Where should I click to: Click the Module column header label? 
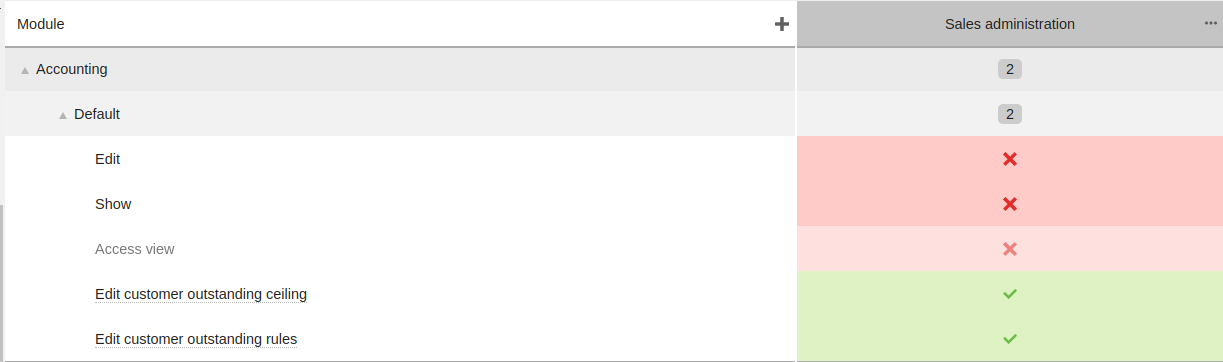point(41,24)
